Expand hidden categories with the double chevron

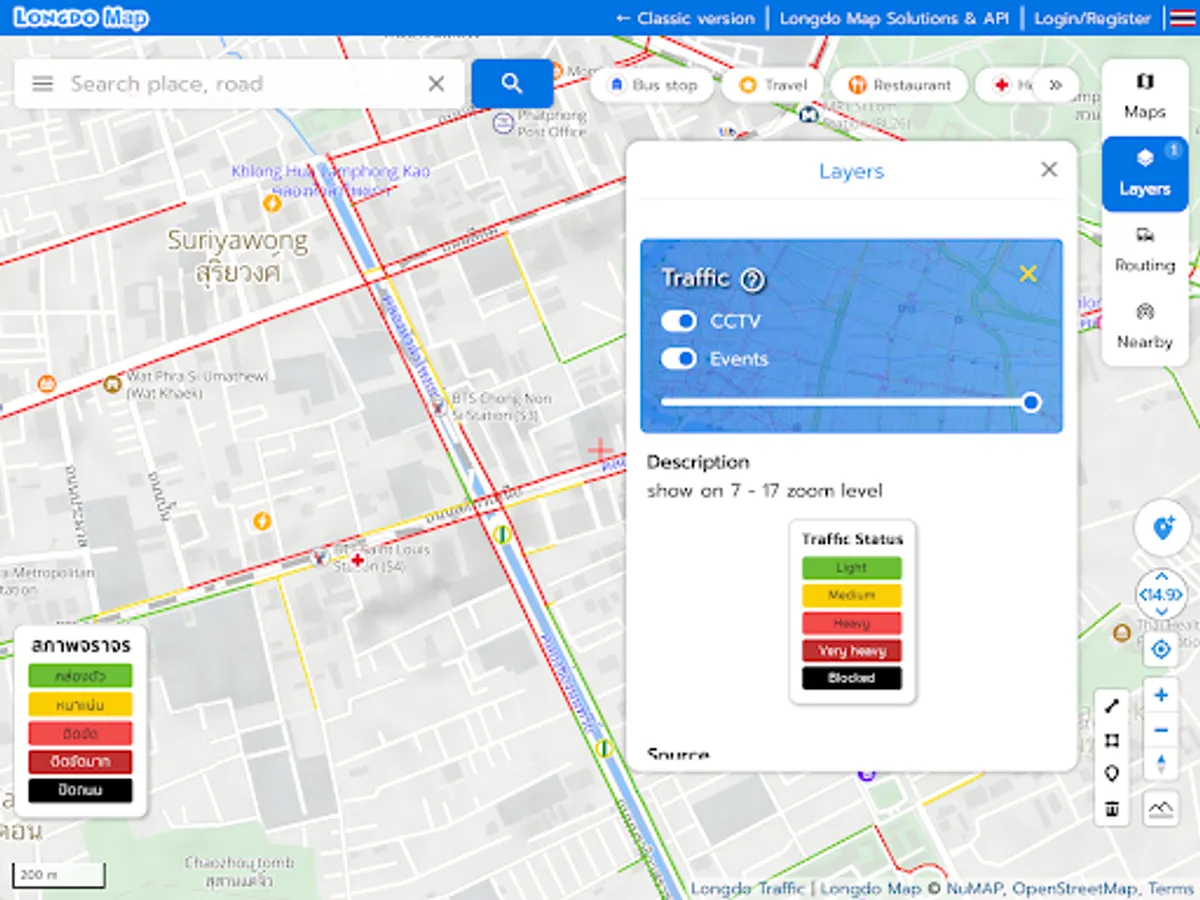1056,85
